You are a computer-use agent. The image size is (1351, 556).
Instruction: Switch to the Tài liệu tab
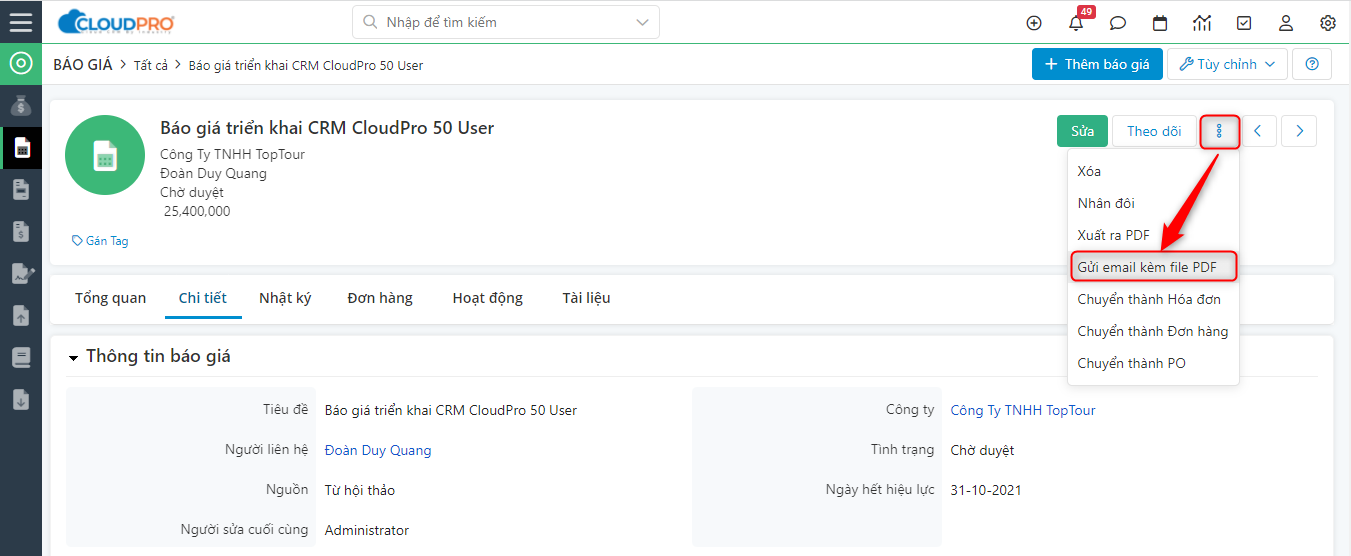coord(586,298)
